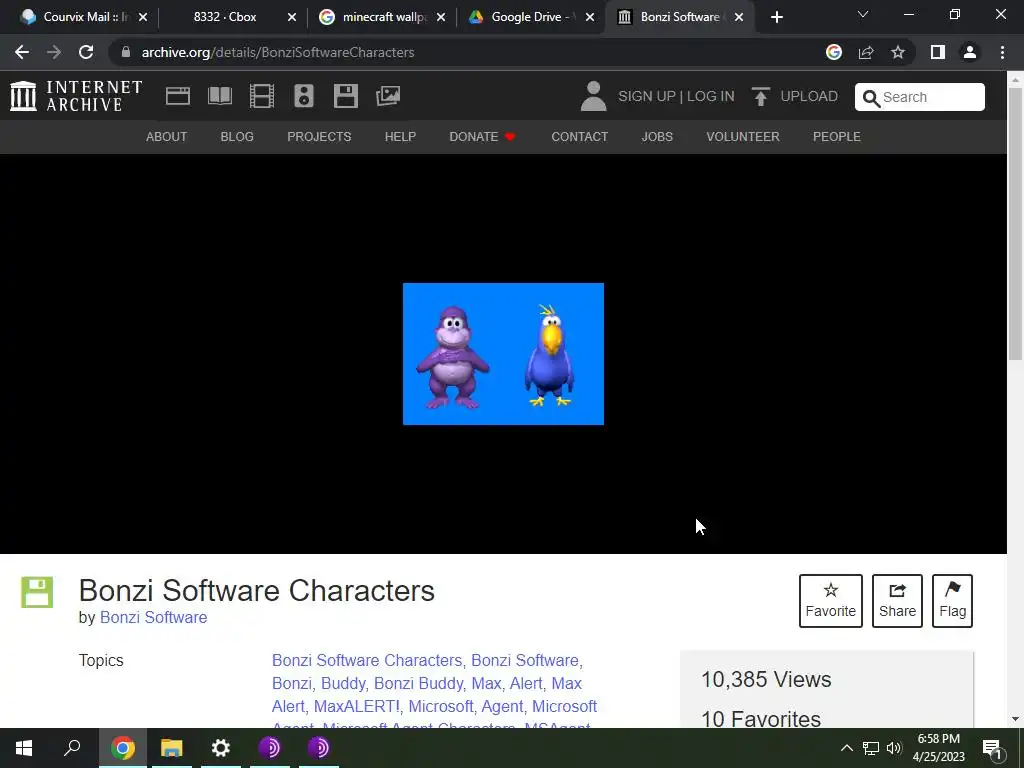Screen dimensions: 1024x768
Task: Open the Audio speaker icon
Action: coord(304,96)
